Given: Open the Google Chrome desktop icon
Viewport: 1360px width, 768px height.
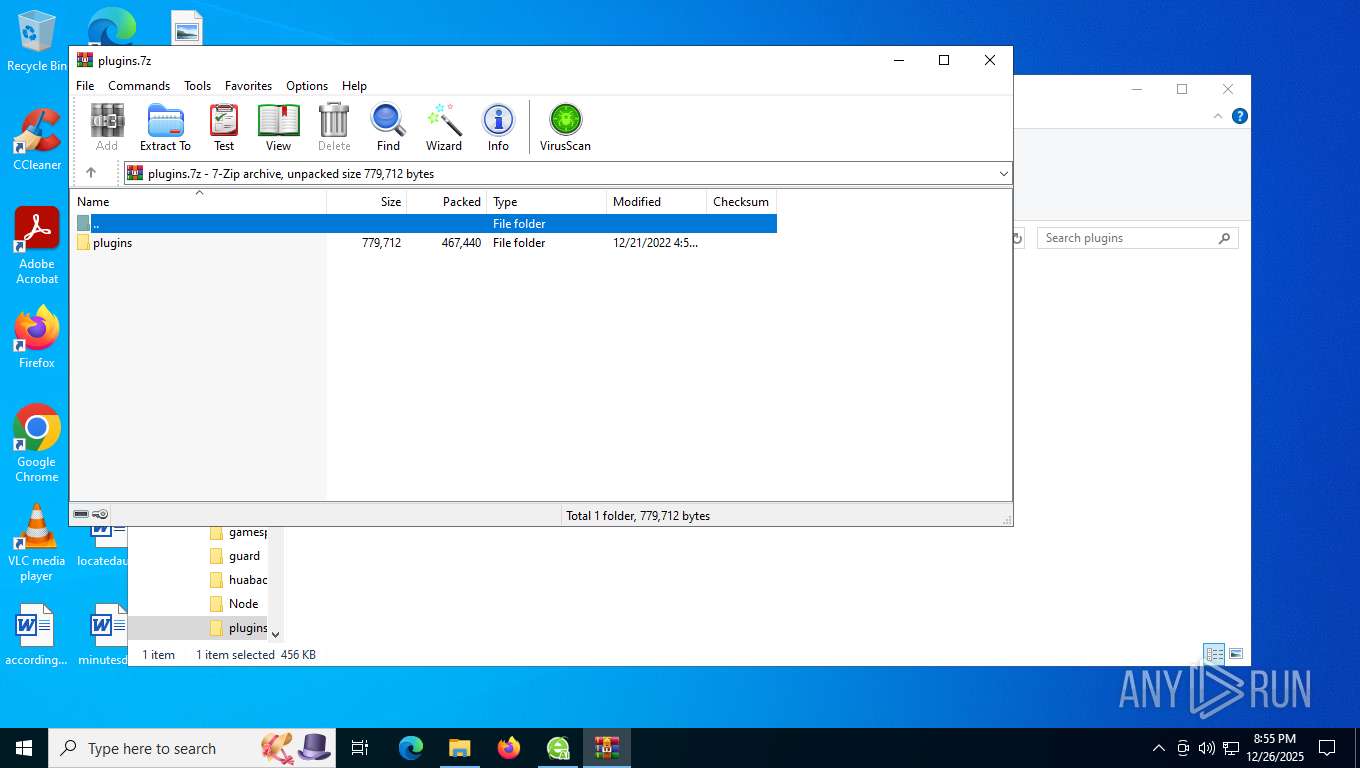Looking at the screenshot, I should (x=37, y=443).
